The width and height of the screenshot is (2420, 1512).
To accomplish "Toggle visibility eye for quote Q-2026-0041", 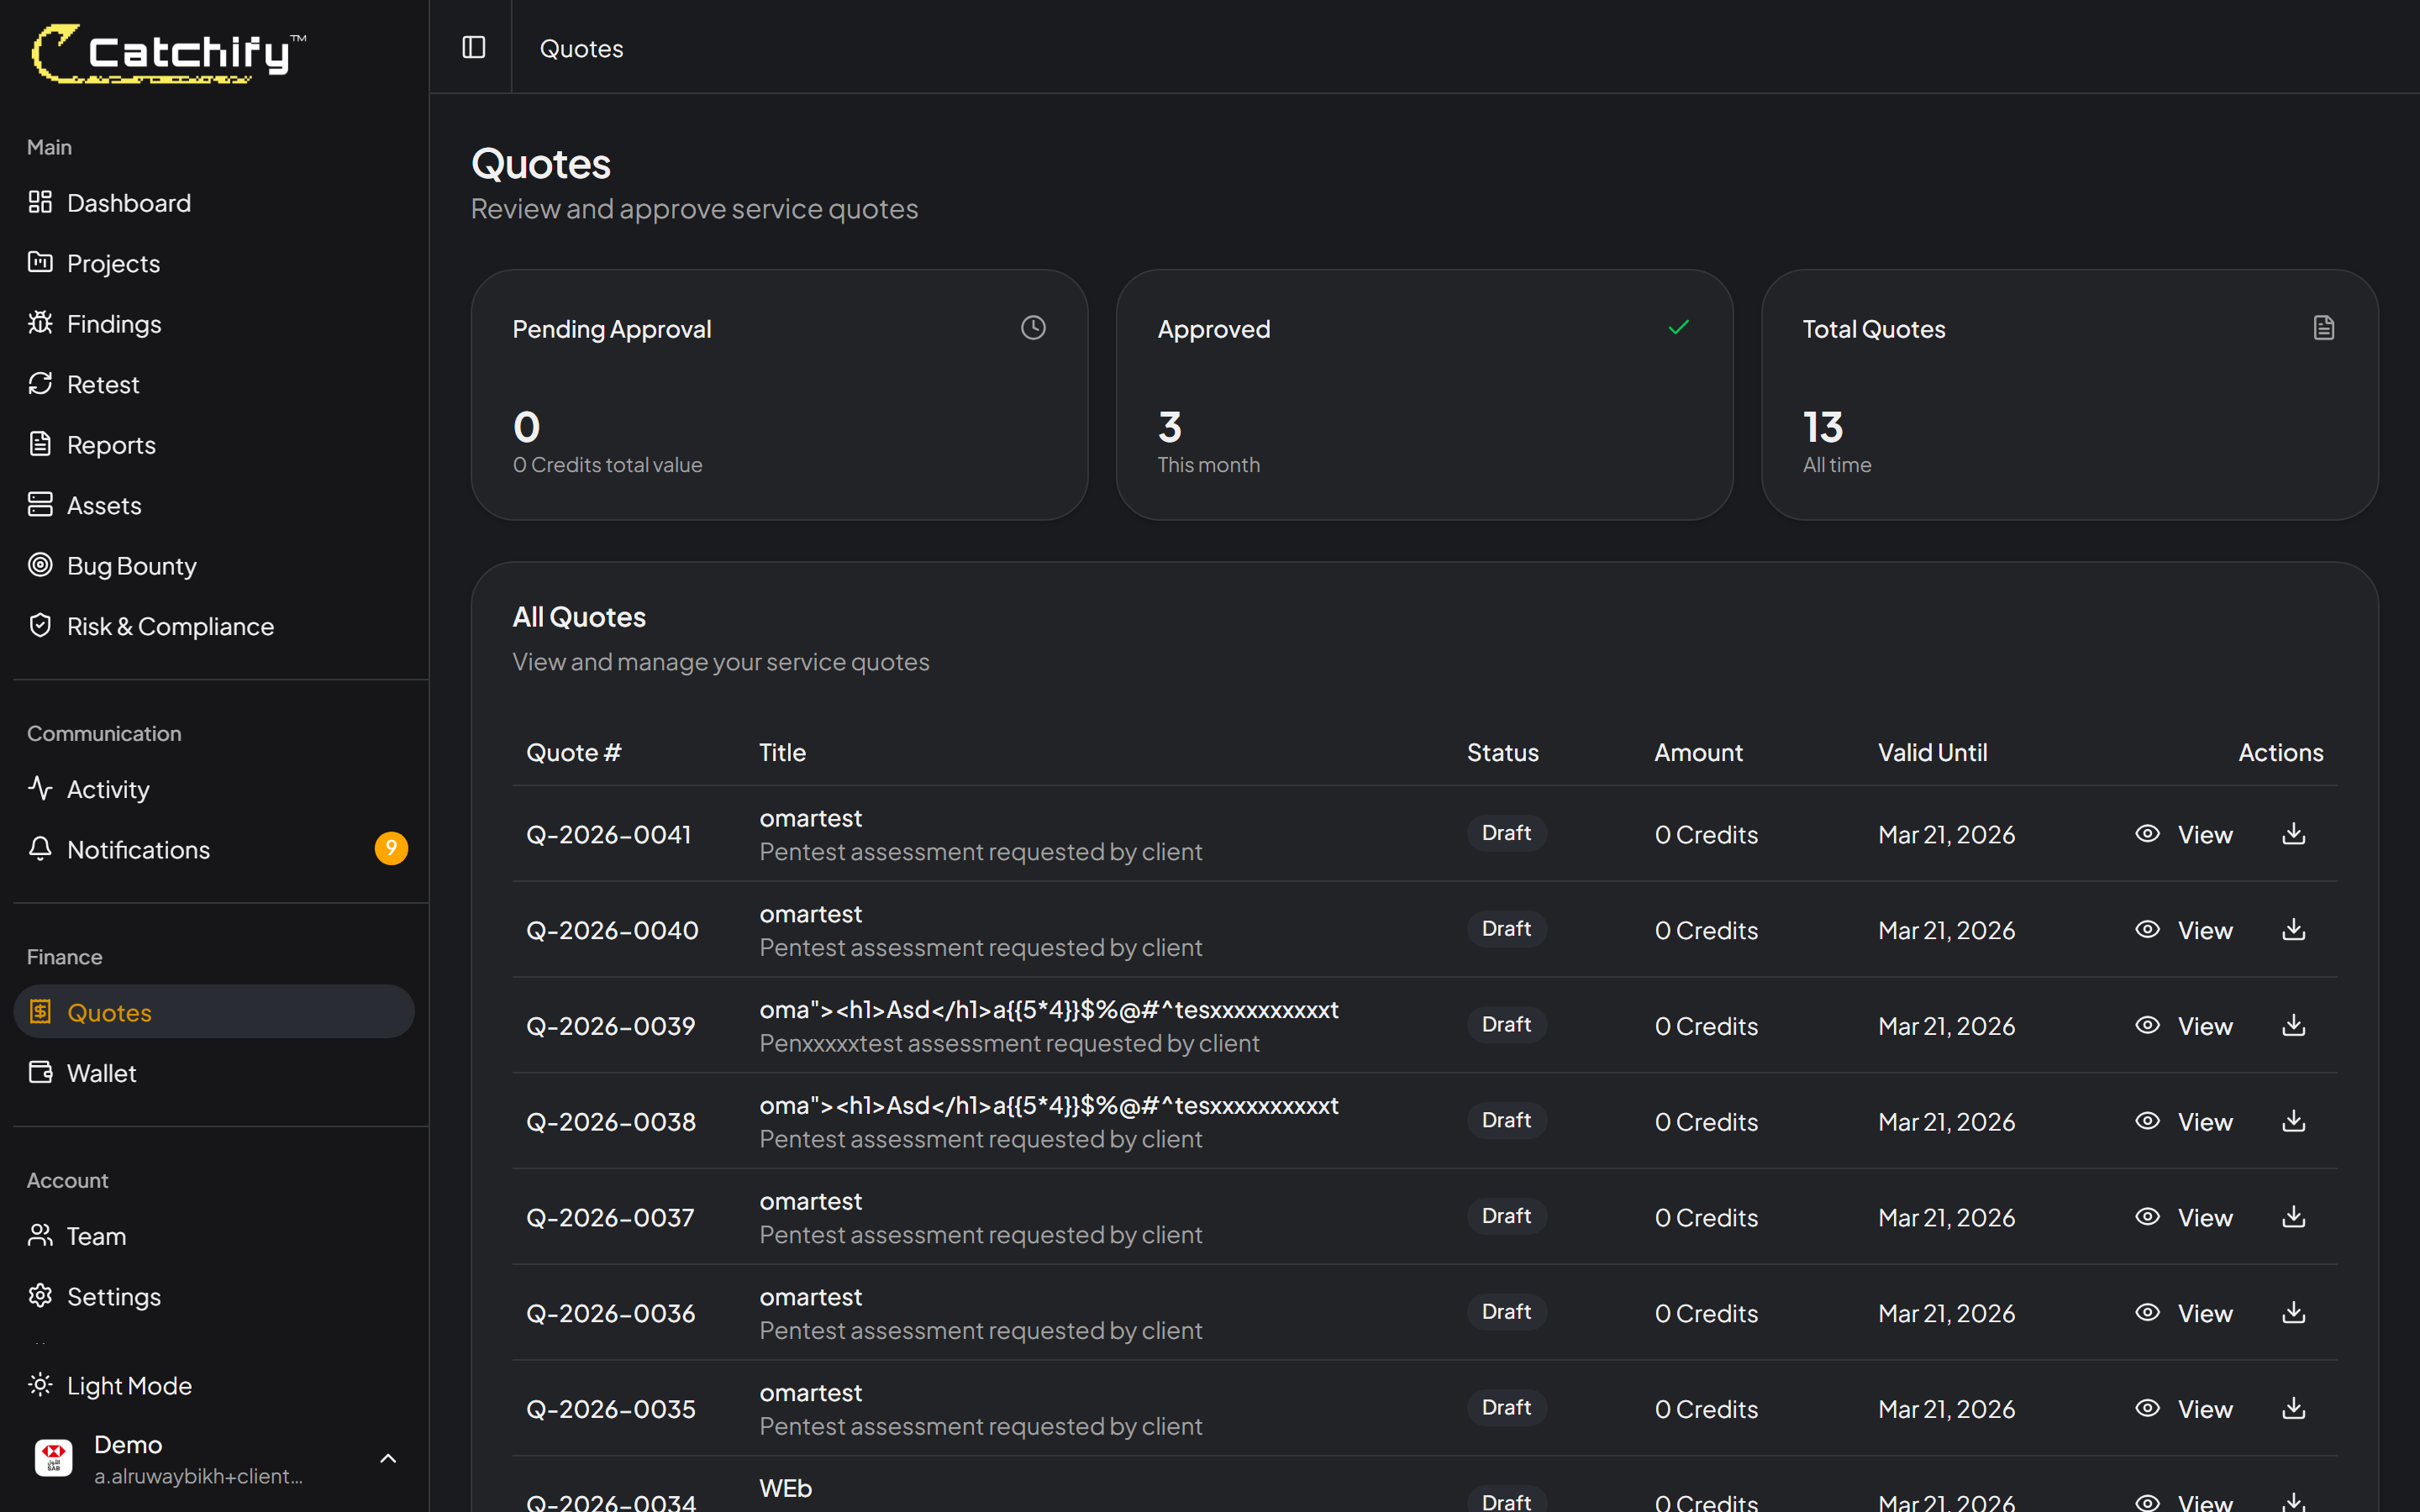I will [x=2147, y=834].
